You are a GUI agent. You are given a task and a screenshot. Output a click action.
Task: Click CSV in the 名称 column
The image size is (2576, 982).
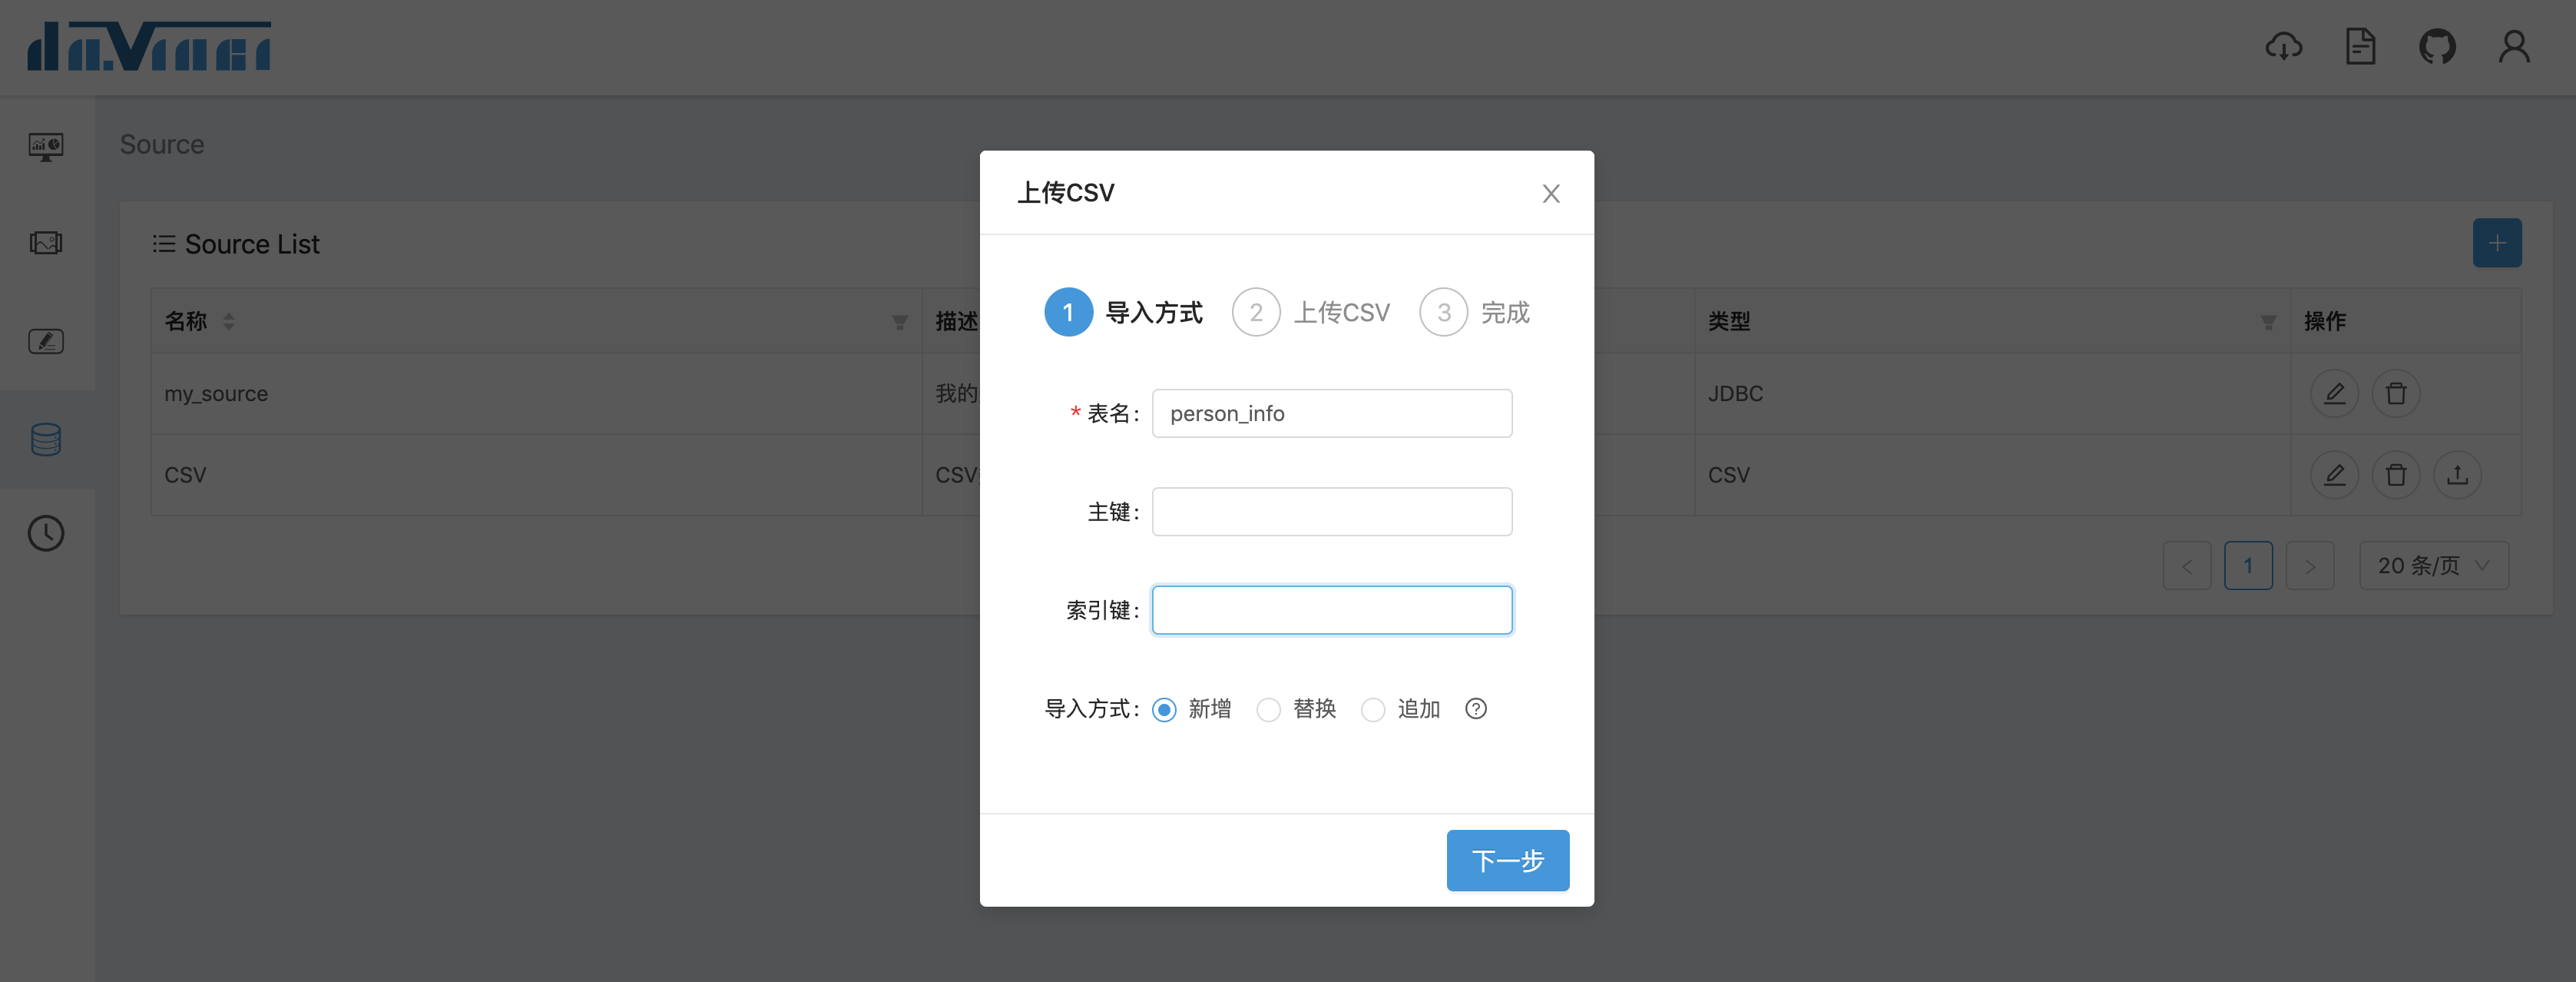coord(185,475)
